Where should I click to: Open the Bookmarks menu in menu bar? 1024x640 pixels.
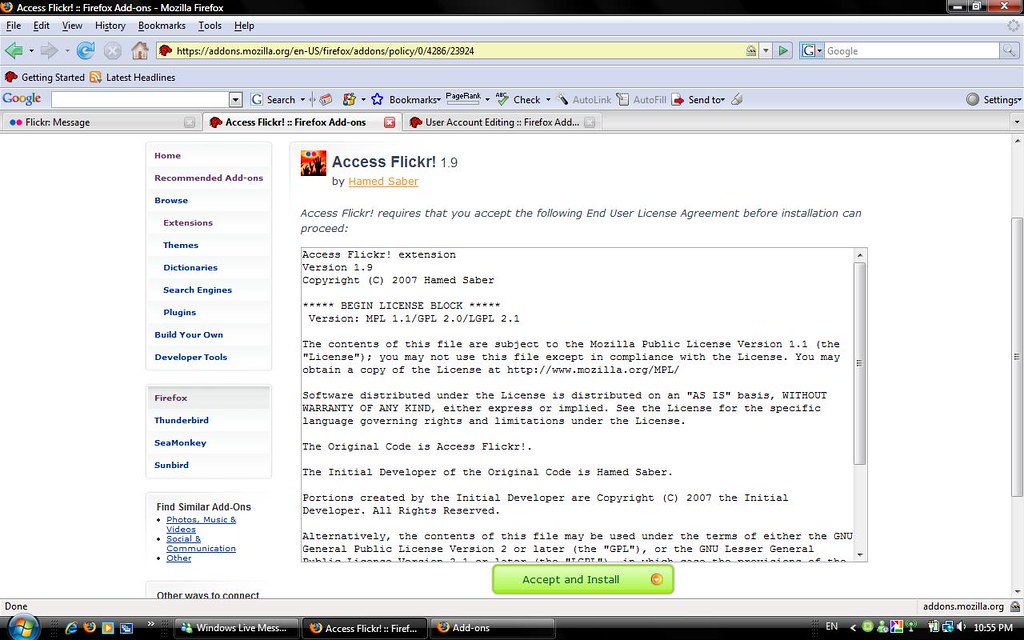[161, 25]
